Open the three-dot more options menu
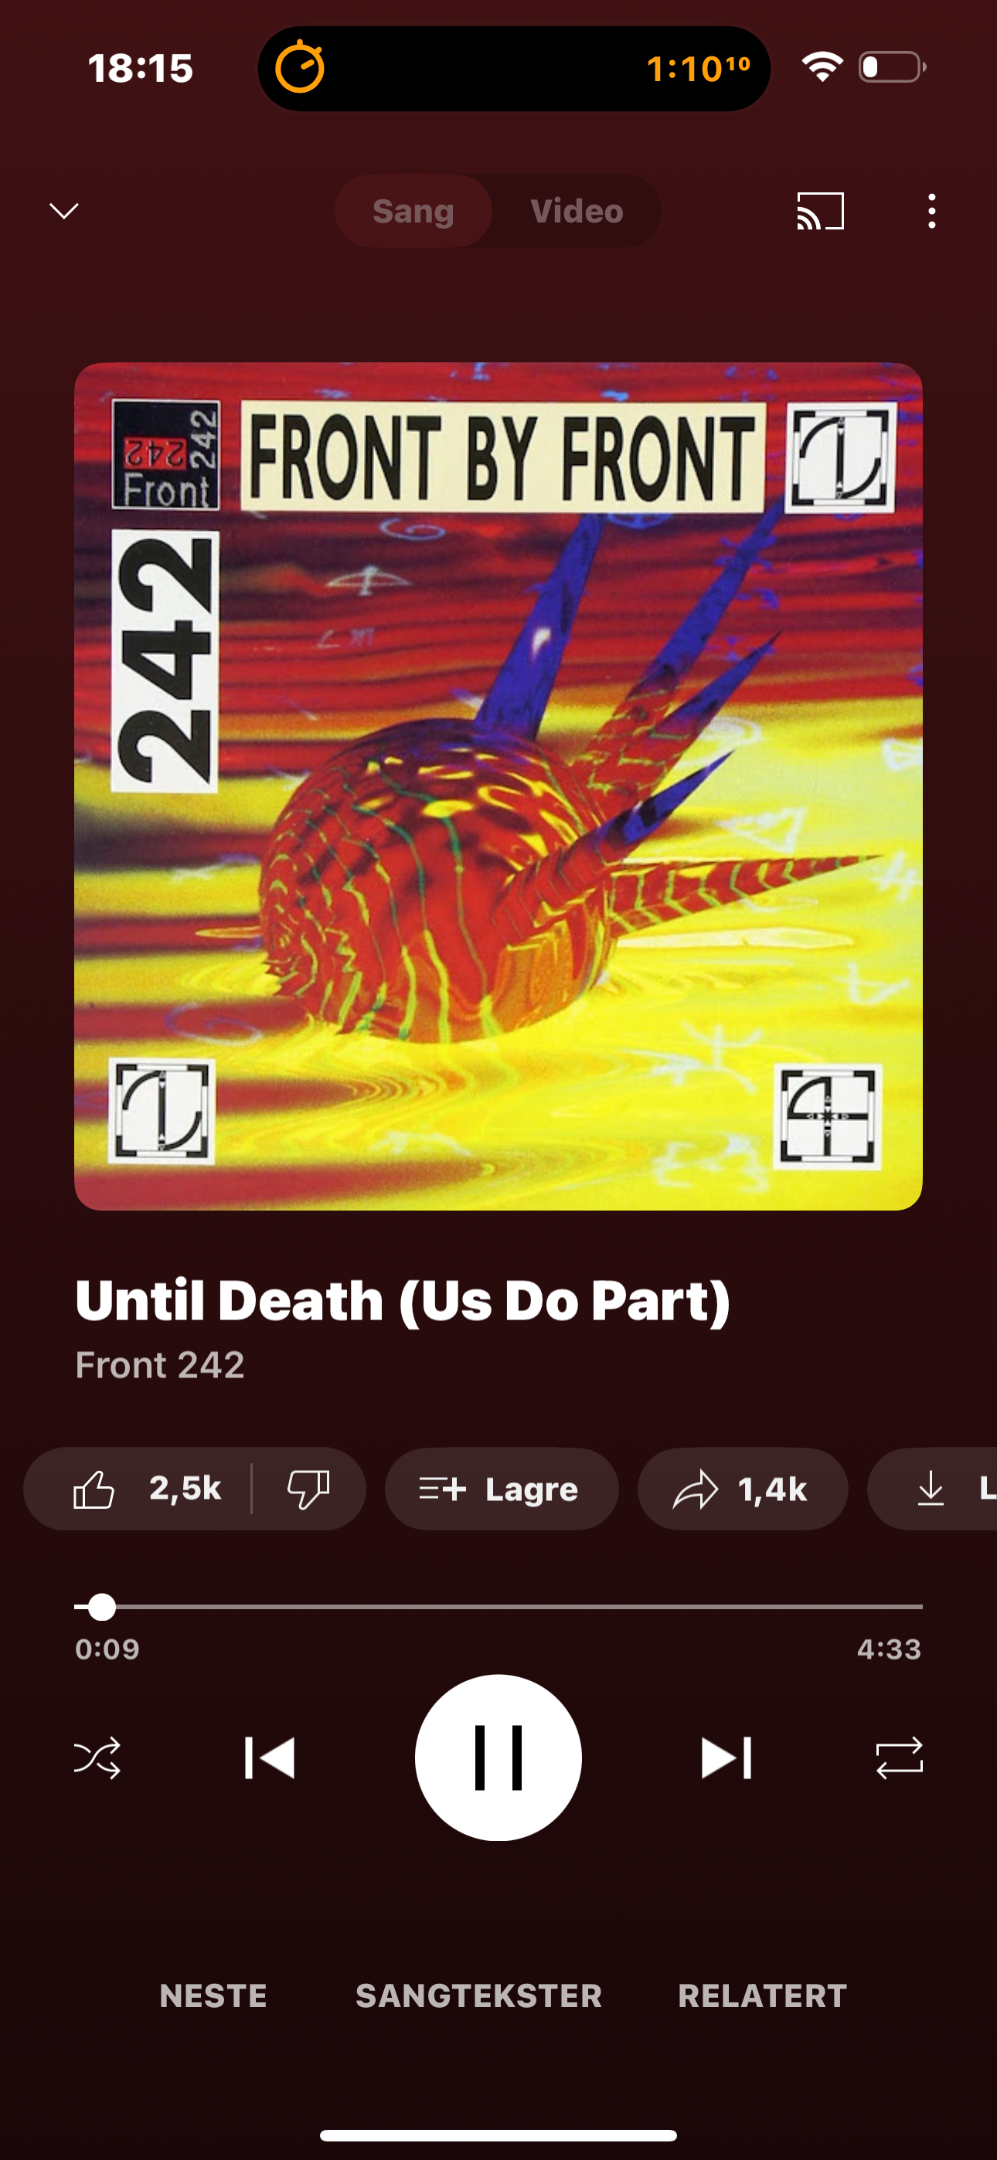Screen dimensions: 997x2160 [x=931, y=211]
